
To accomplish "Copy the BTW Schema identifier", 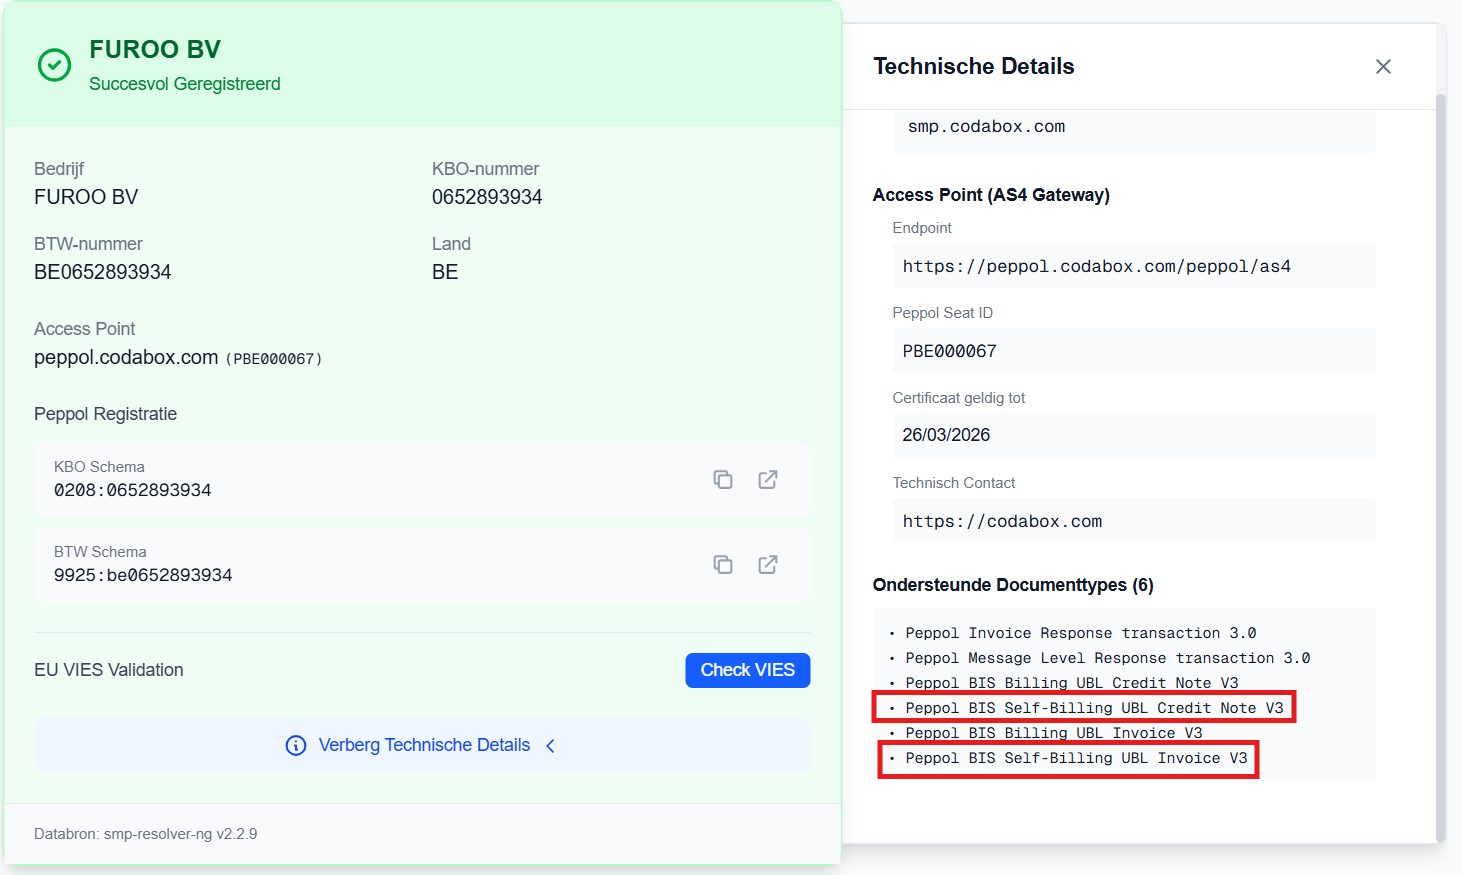I will click(x=723, y=565).
